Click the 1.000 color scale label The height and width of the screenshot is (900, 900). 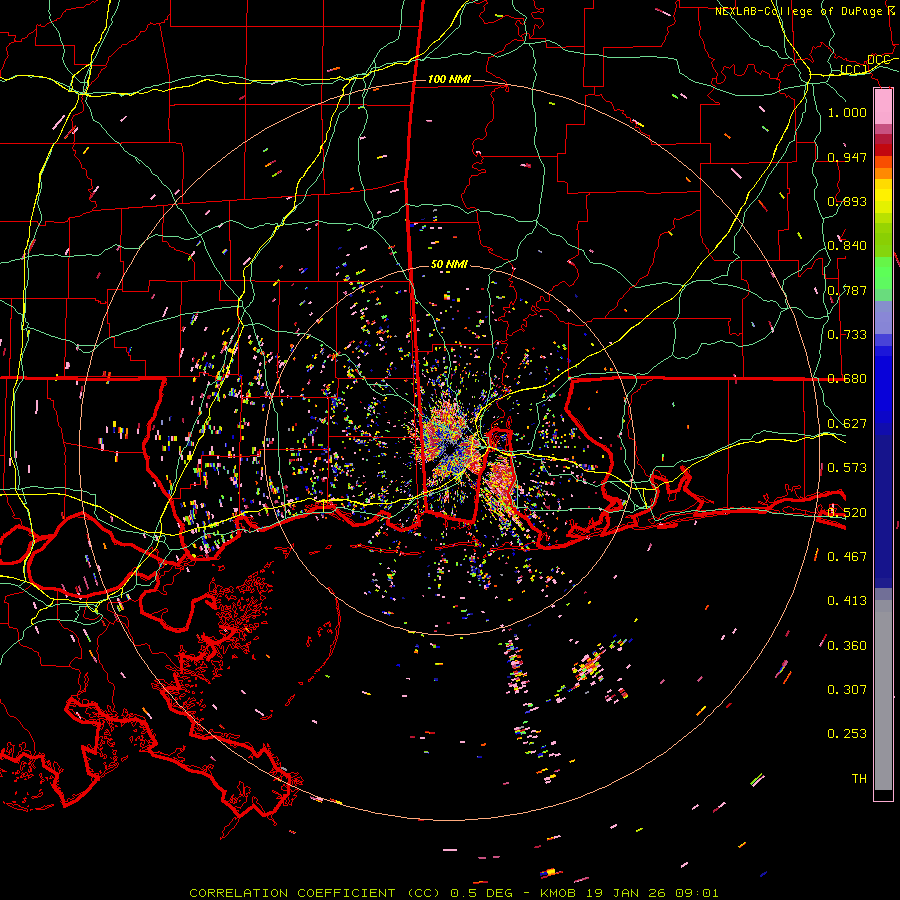[847, 112]
